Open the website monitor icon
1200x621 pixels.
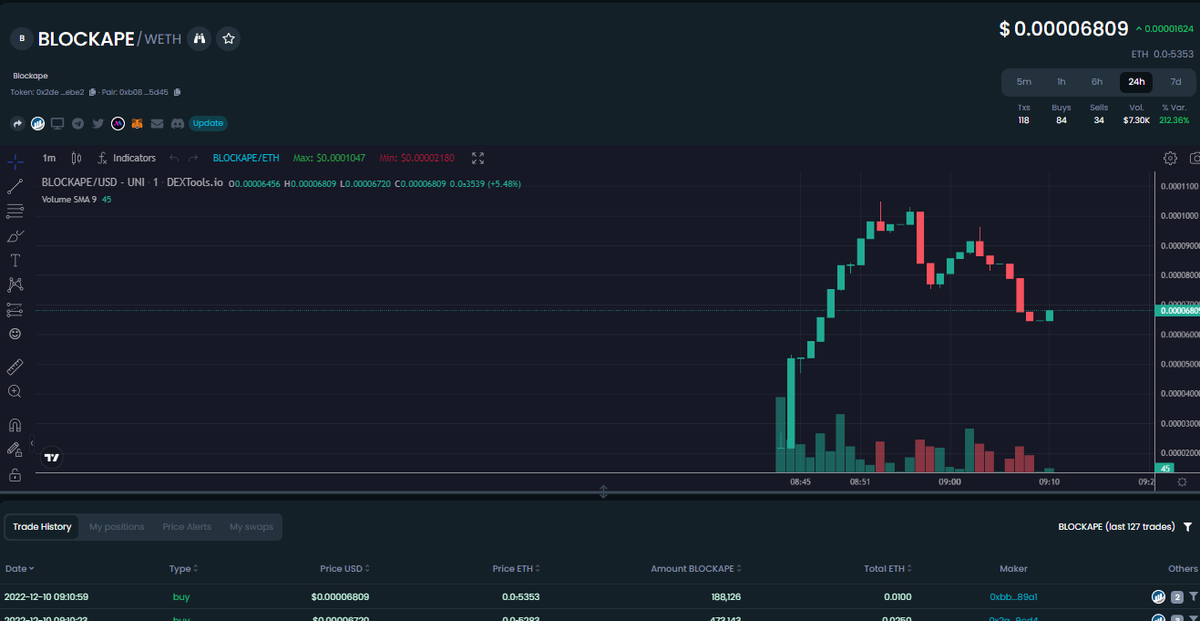click(58, 124)
